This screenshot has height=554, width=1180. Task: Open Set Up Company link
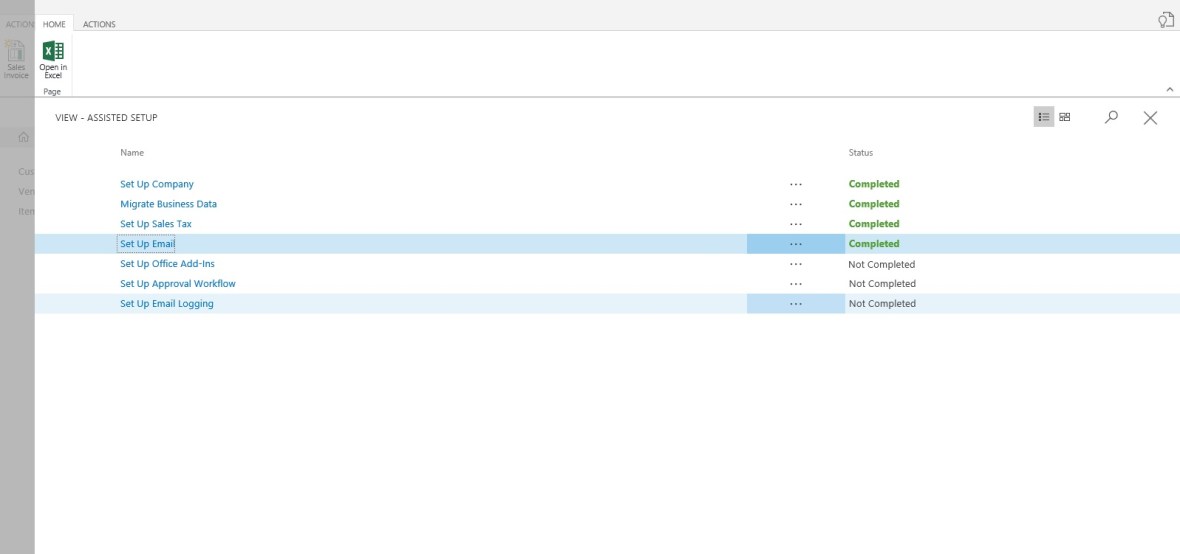tap(157, 184)
